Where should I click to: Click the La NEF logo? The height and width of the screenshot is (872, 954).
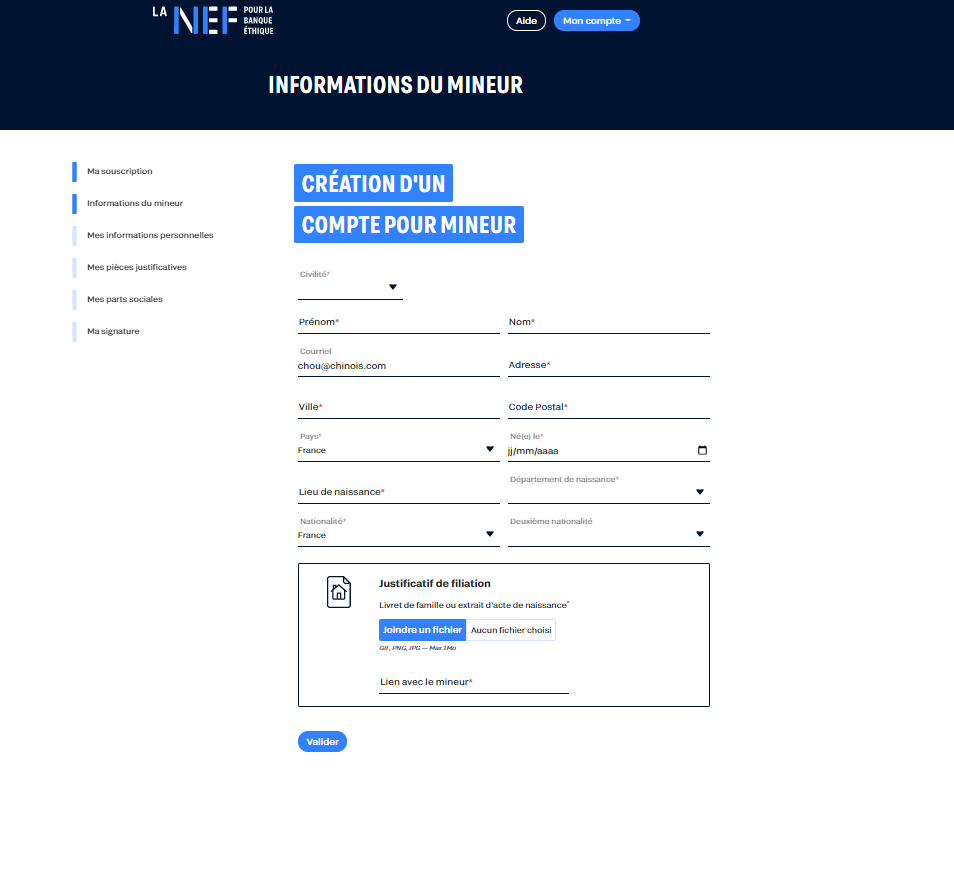click(213, 20)
